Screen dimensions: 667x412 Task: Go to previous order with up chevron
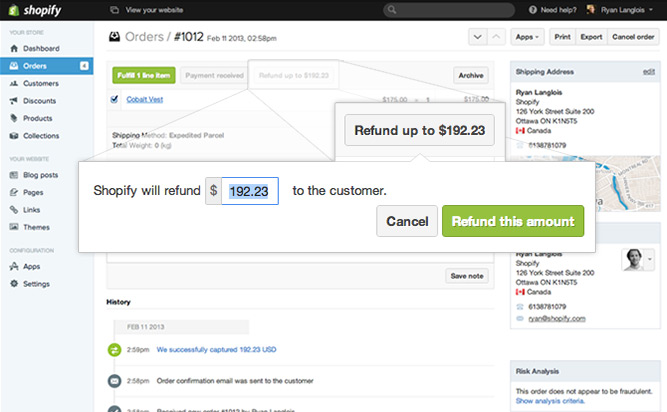(x=496, y=37)
